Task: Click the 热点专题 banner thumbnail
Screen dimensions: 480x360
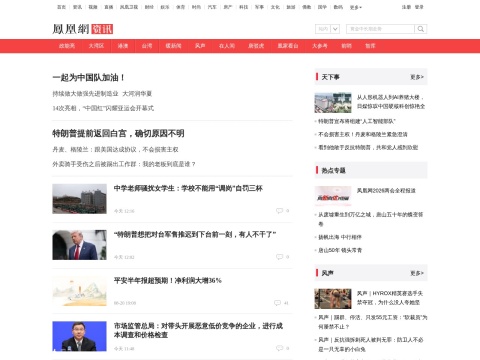Action: point(333,196)
